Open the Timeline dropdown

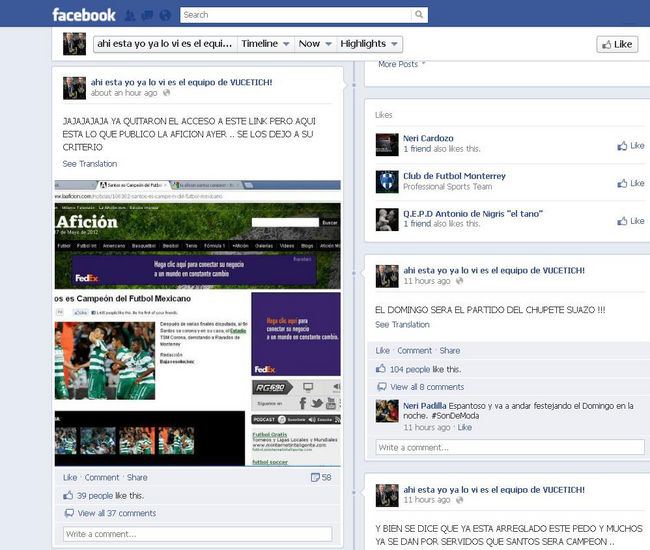coord(265,44)
